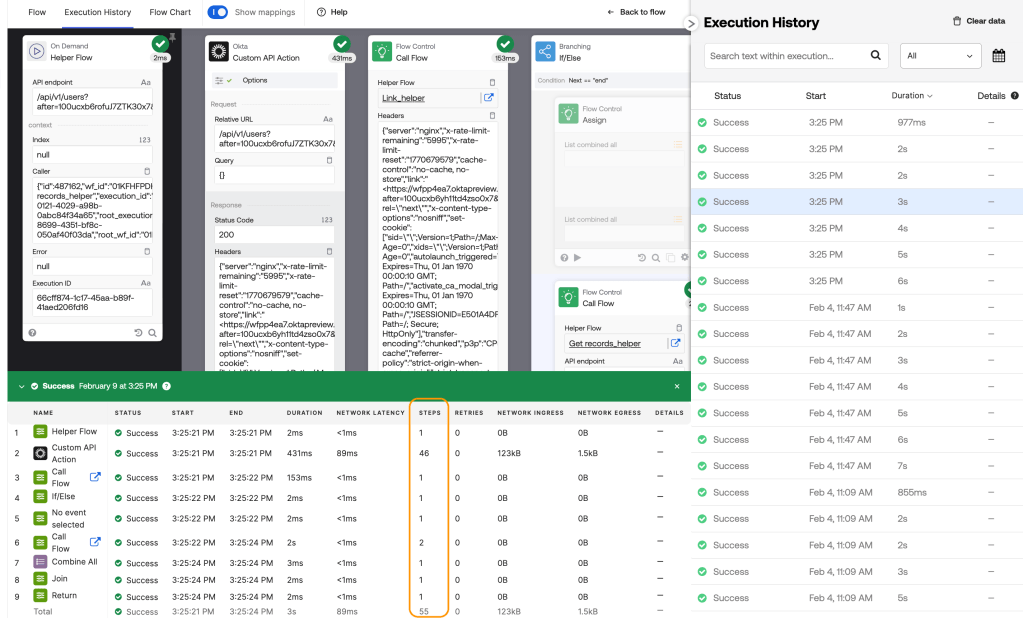Toggle the Show mappings switch
Image resolution: width=1023 pixels, height=618 pixels.
220,13
